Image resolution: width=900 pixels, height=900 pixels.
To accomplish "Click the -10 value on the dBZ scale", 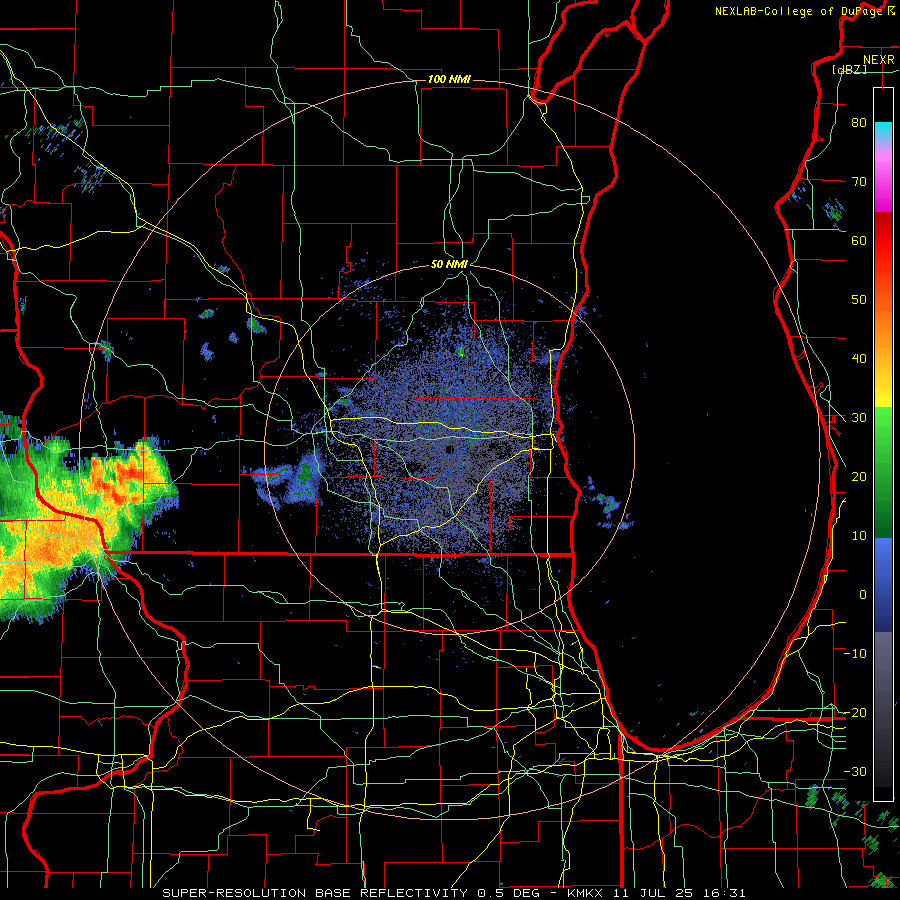I will 855,654.
